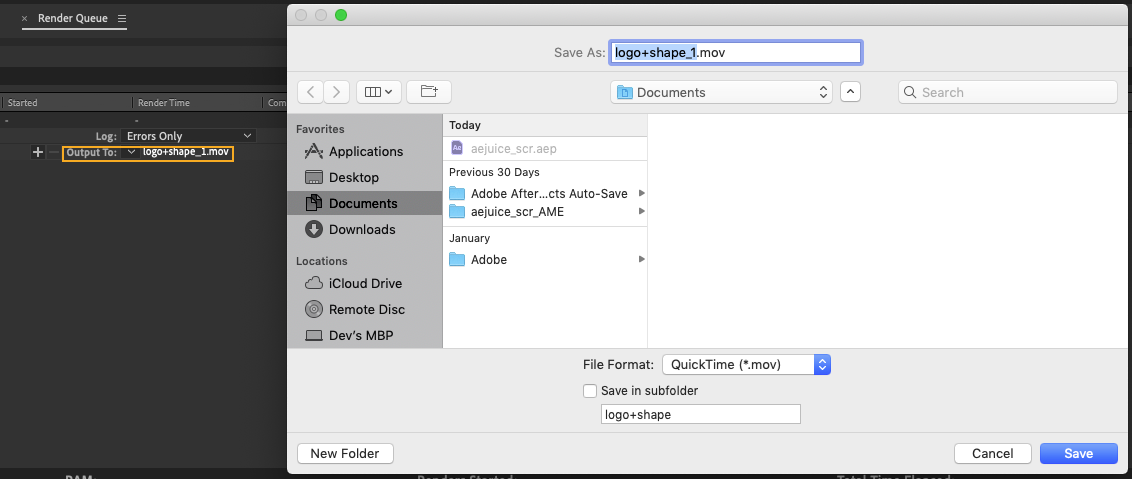
Task: Change the column view mode selector
Action: click(x=379, y=92)
